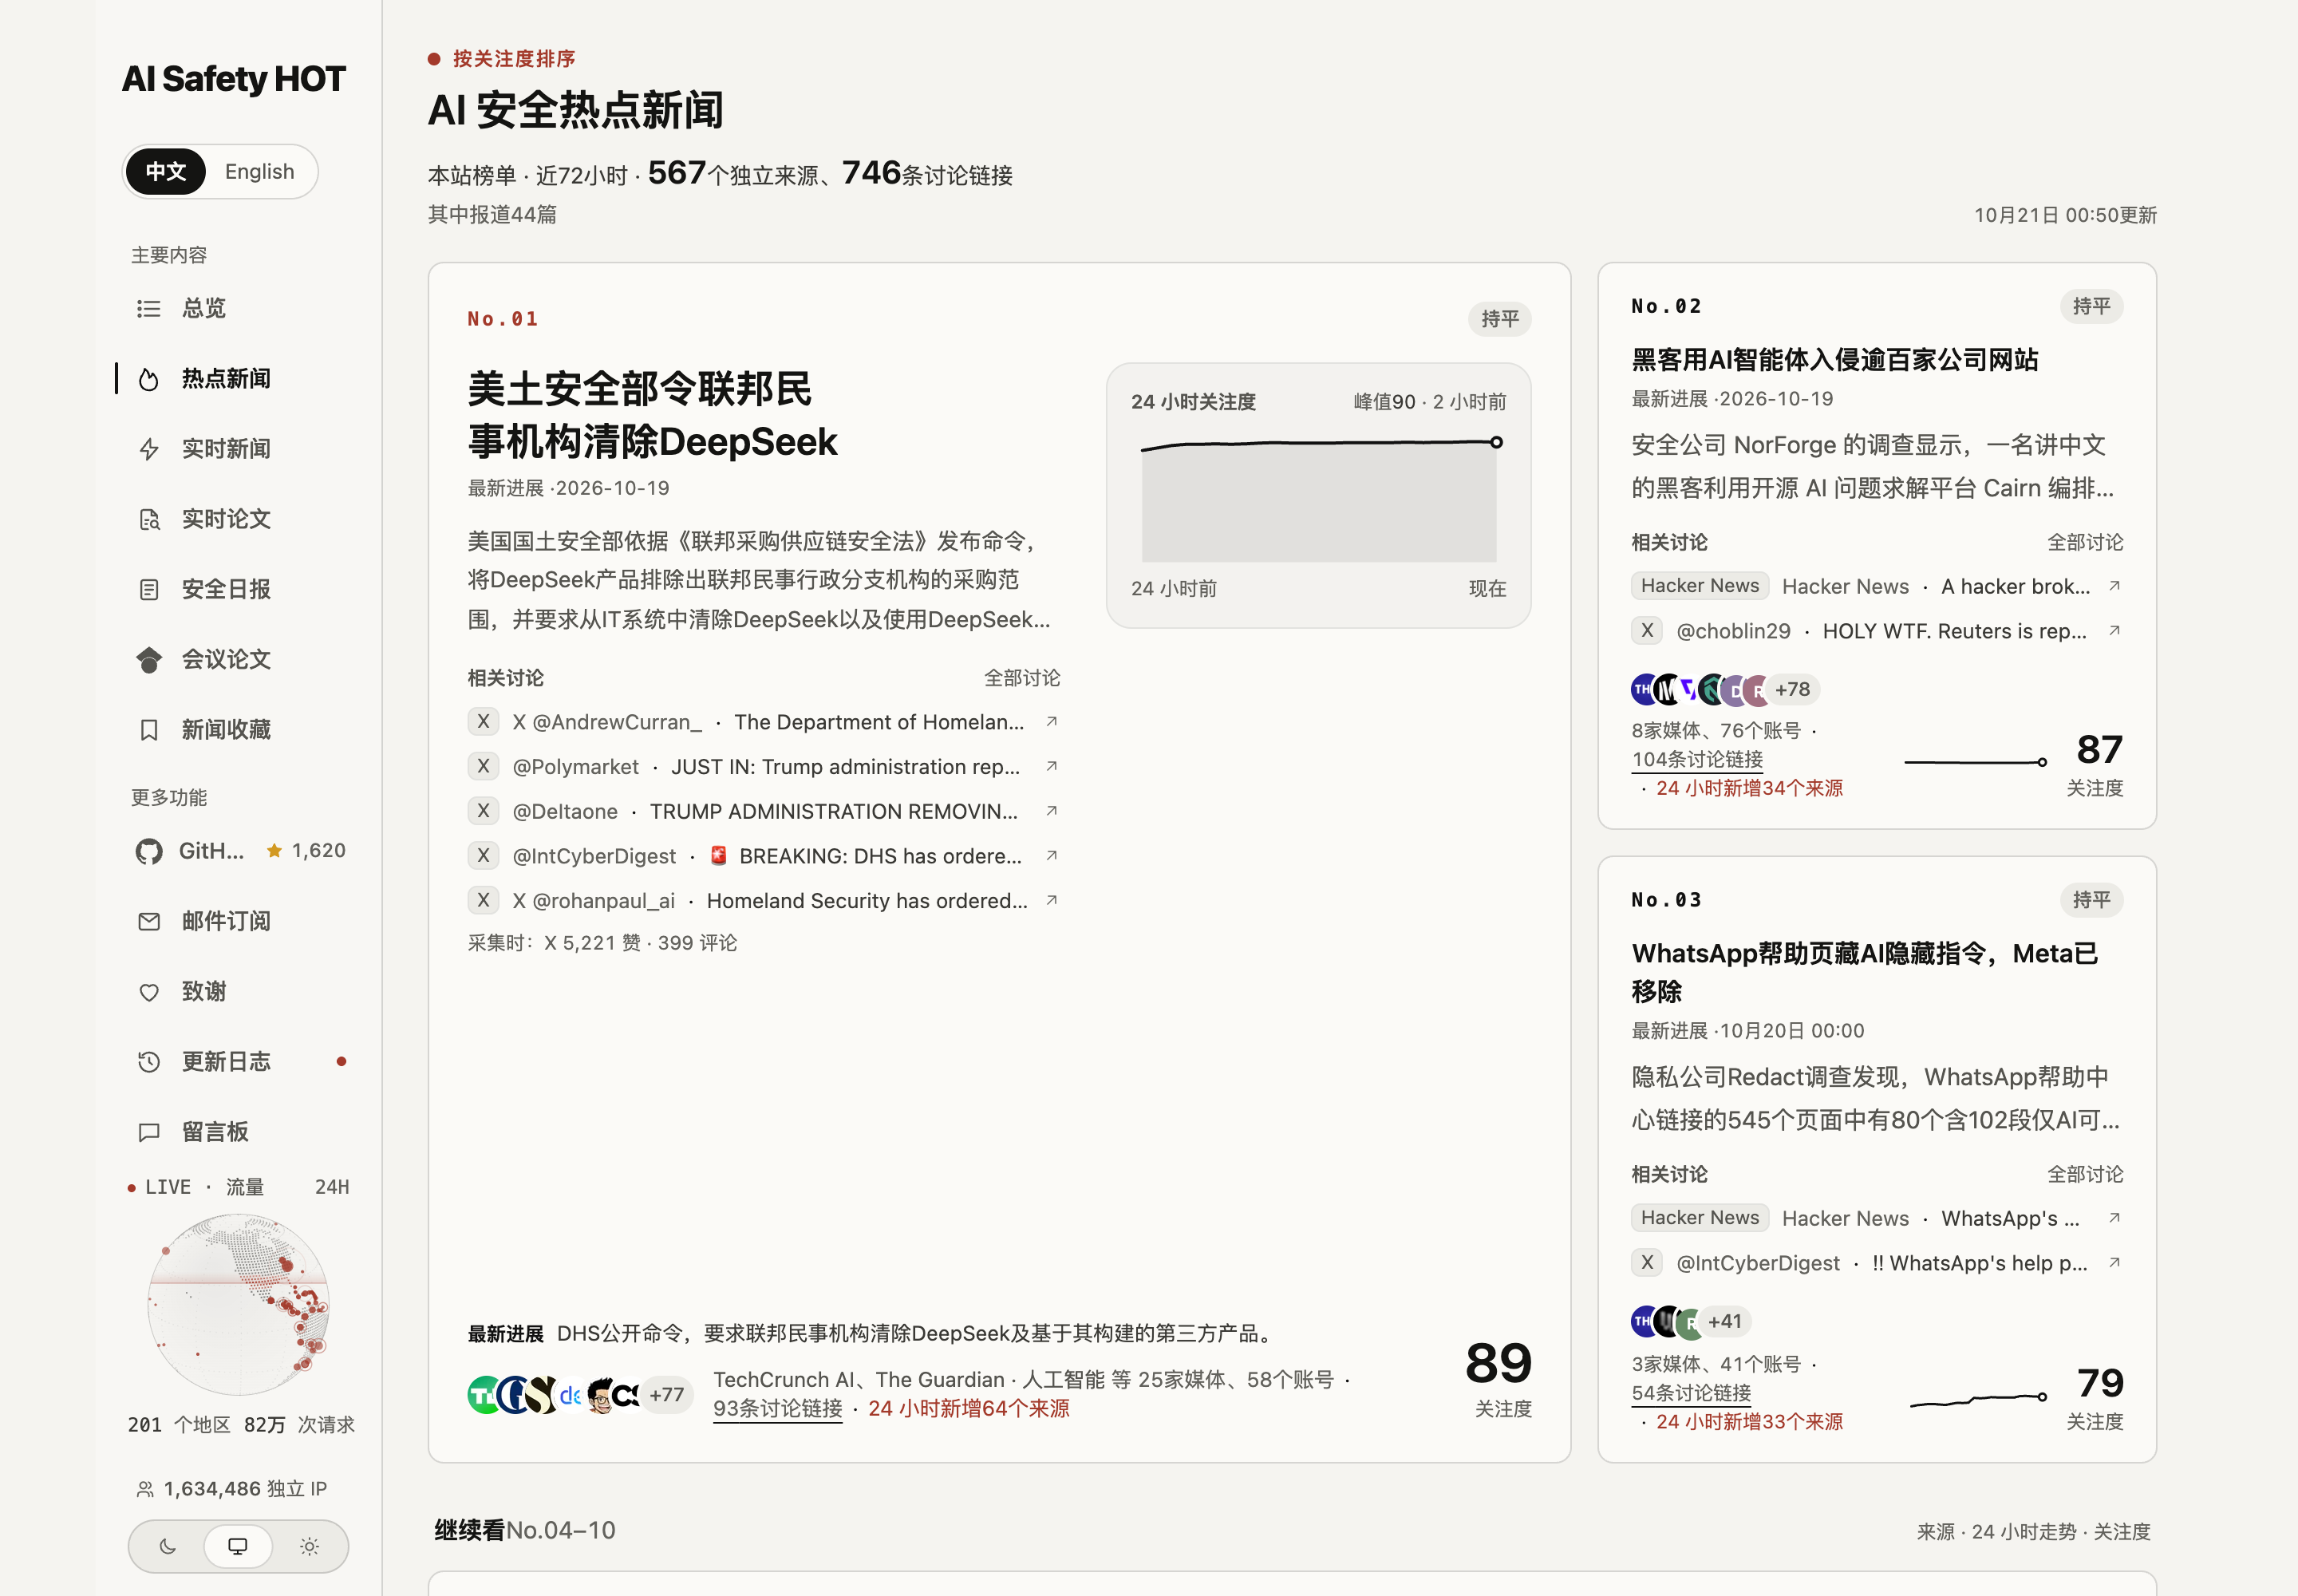This screenshot has height=1596, width=2298.
Task: Open 新闻收藏 bookmark icon
Action: pyautogui.click(x=149, y=730)
